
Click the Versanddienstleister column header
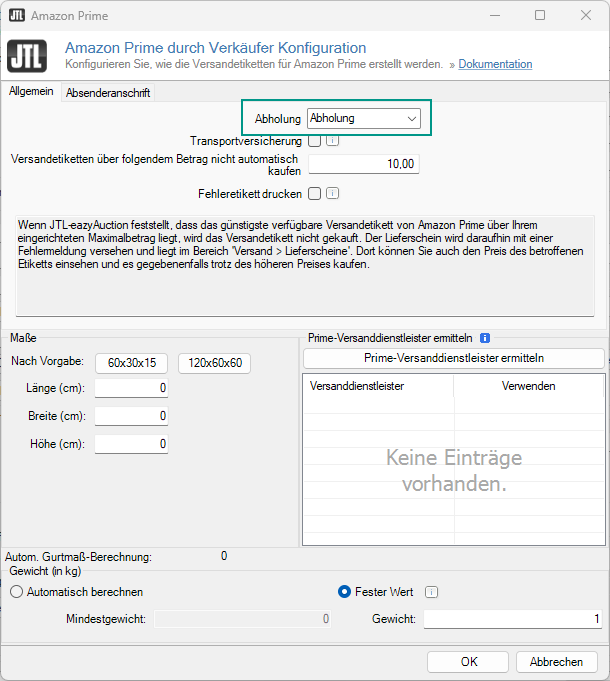click(378, 386)
